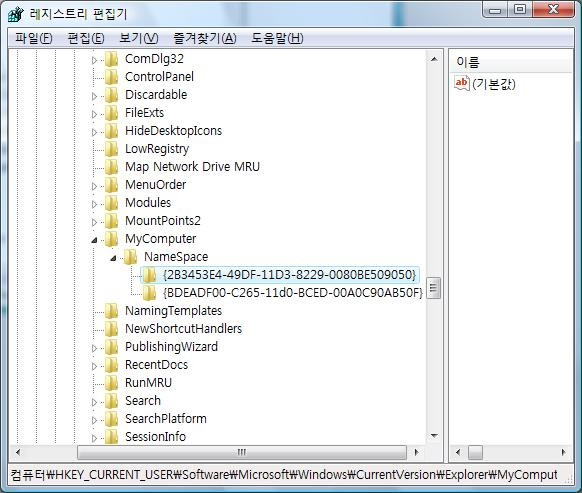
Task: Click the value pane scroll right arrow
Action: [563, 452]
